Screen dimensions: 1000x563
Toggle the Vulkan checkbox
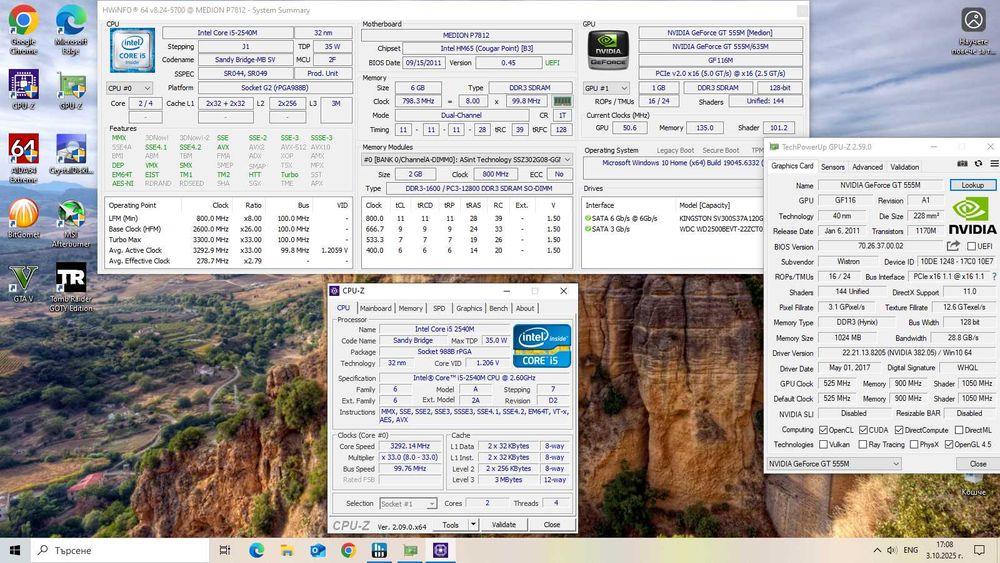coord(823,444)
